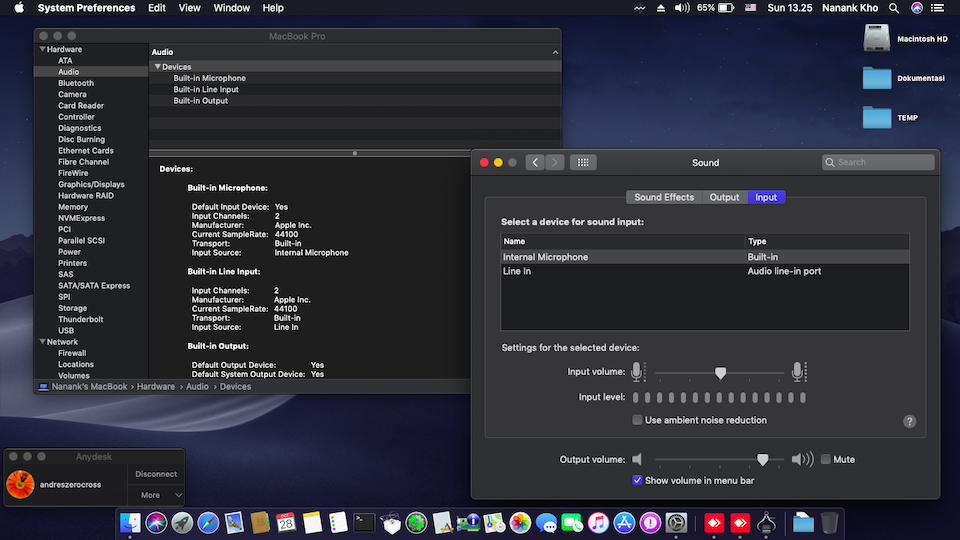Open View menu in menu bar
960x540 pixels.
[x=189, y=8]
